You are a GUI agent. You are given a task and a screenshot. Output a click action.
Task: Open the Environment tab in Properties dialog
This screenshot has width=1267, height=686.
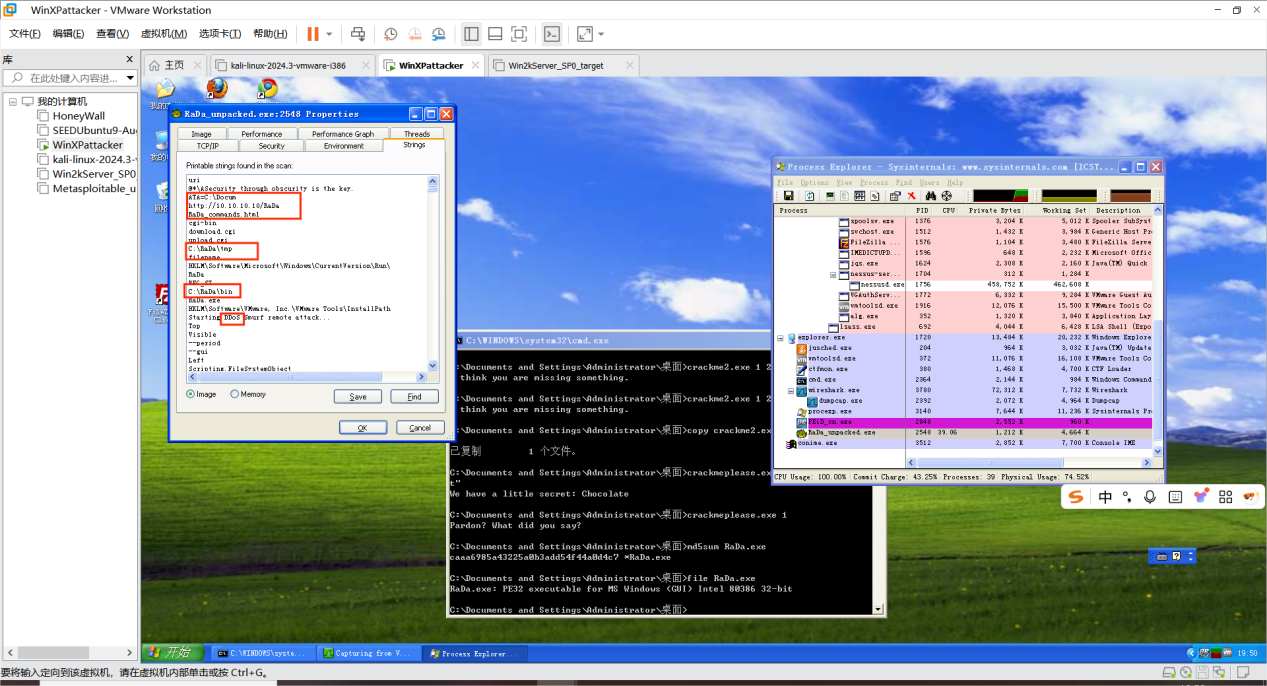(x=344, y=146)
